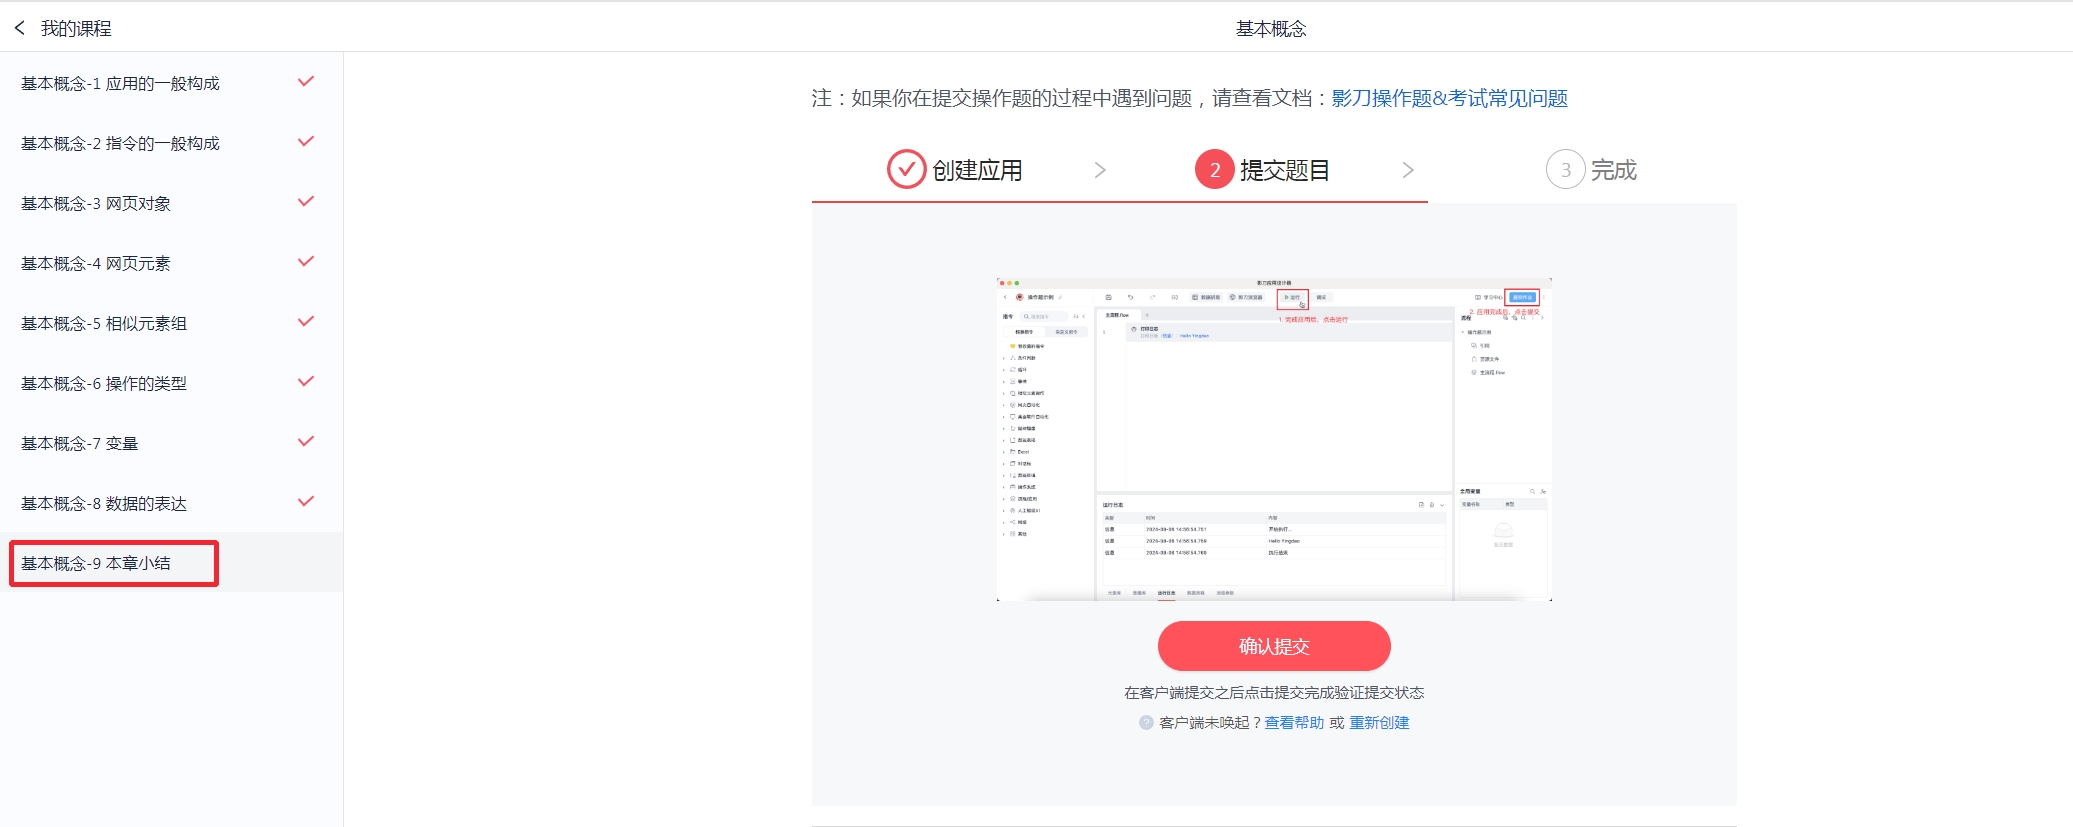The image size is (2073, 827).
Task: Open lesson 基本概念-2 指令的一般构成
Action: pos(171,143)
